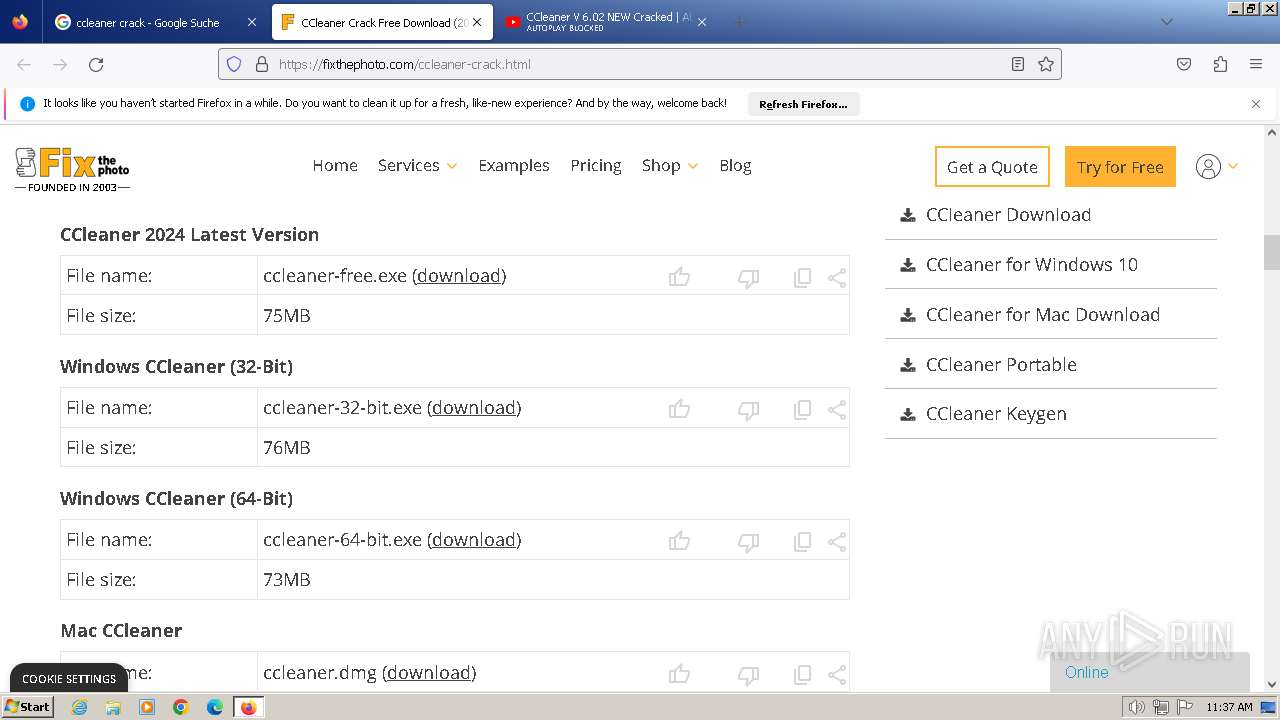Click the page vertical scrollbar thumb

(1272, 252)
